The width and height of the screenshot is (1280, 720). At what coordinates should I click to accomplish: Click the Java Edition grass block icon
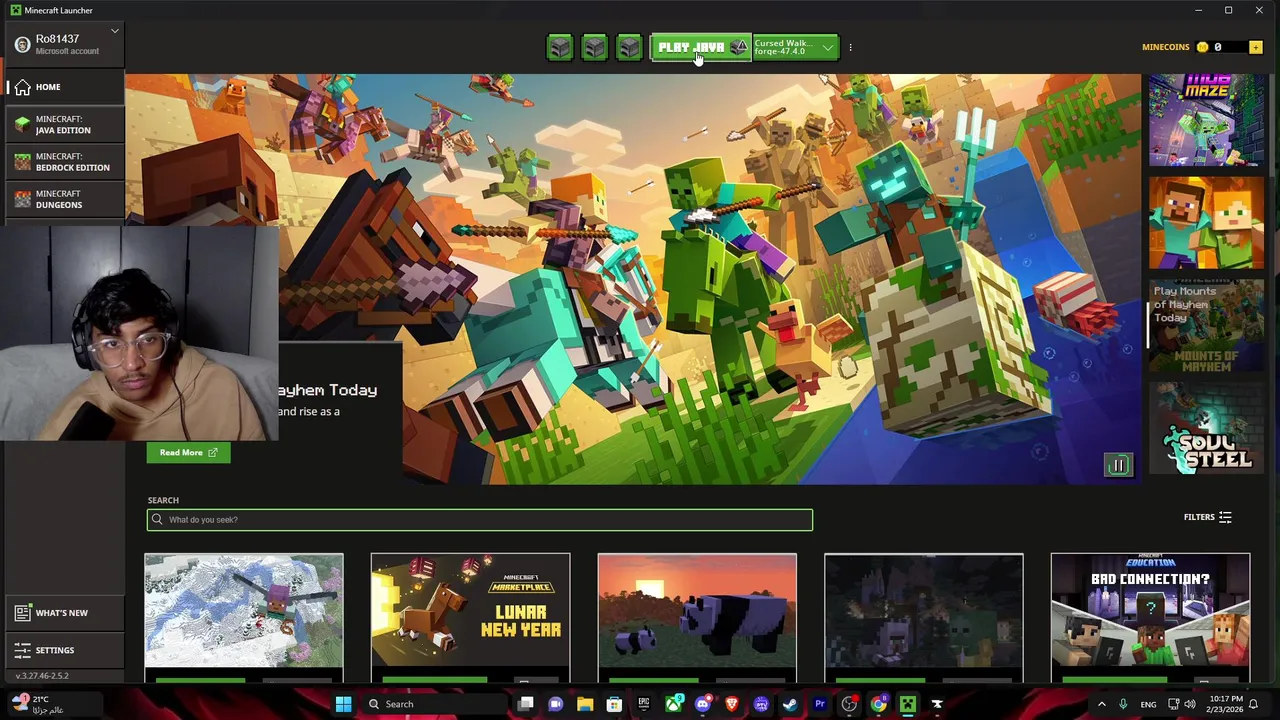point(22,125)
